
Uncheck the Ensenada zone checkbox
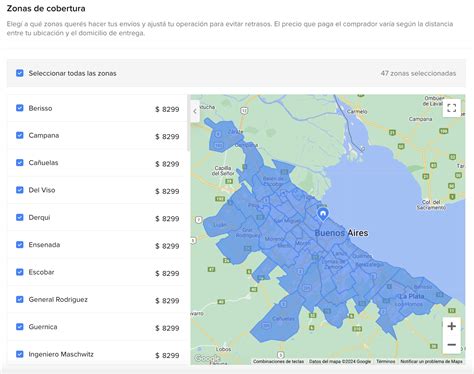[x=20, y=245]
